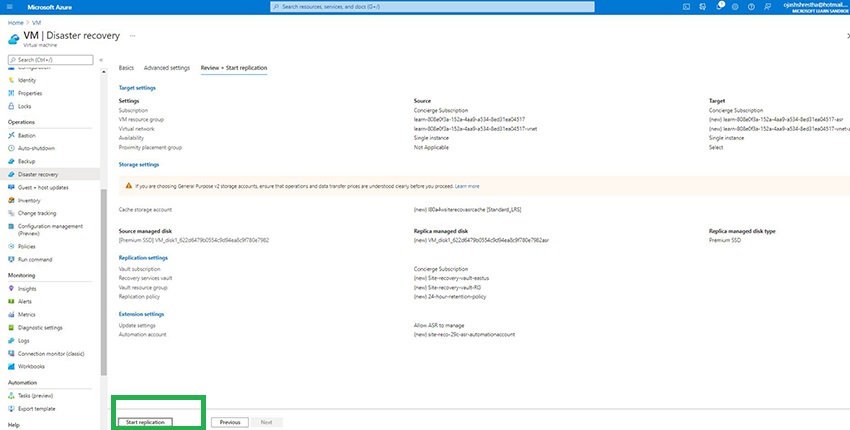Click "Allow ASR to manage" value
This screenshot has width=850, height=430.
tap(439, 325)
